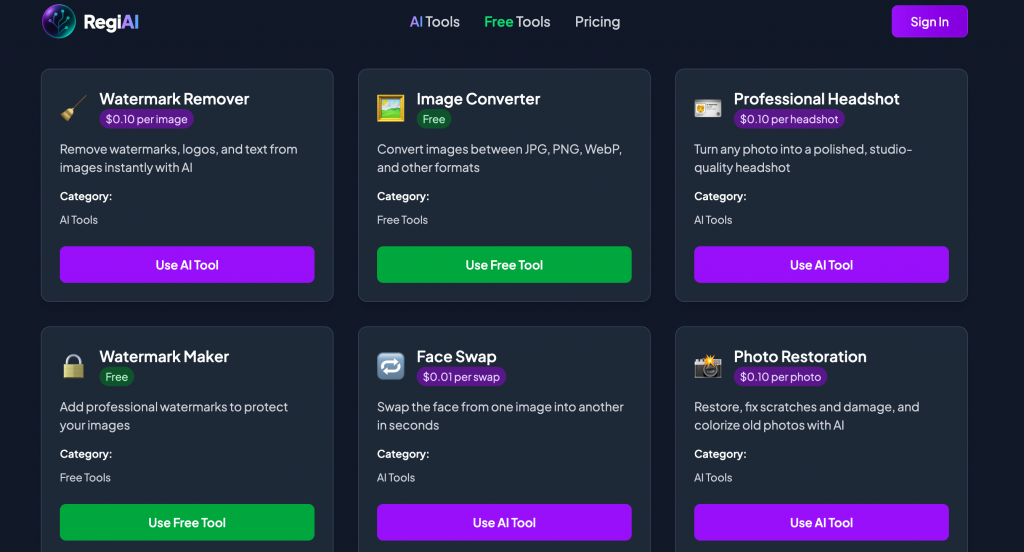Click the 'Swap the face from one image' description

point(500,415)
